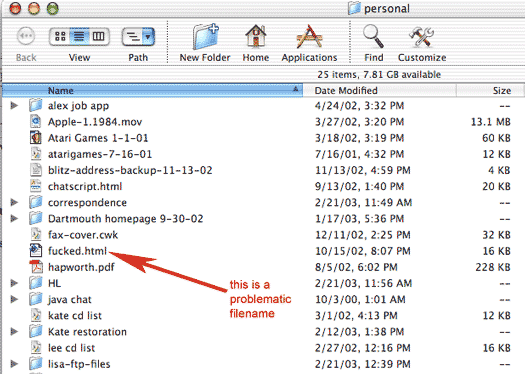Image resolution: width=525 pixels, height=374 pixels.
Task: Click the name kate cd list
Action: 75,315
